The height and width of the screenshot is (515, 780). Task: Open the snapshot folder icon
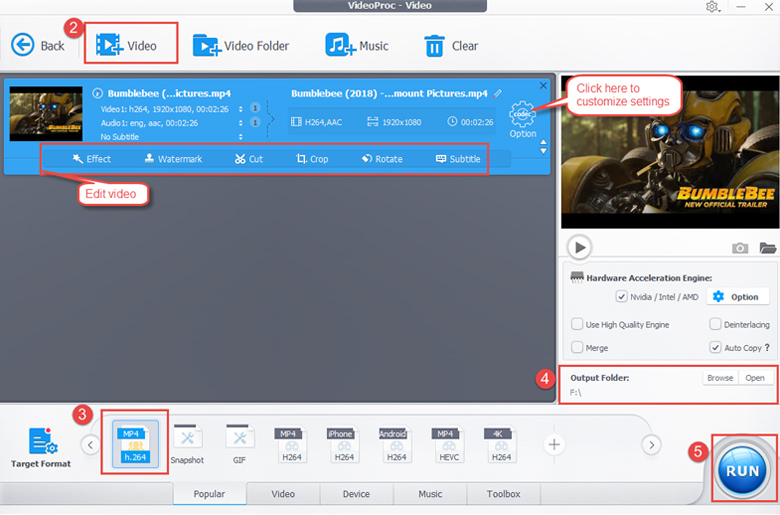pos(768,247)
